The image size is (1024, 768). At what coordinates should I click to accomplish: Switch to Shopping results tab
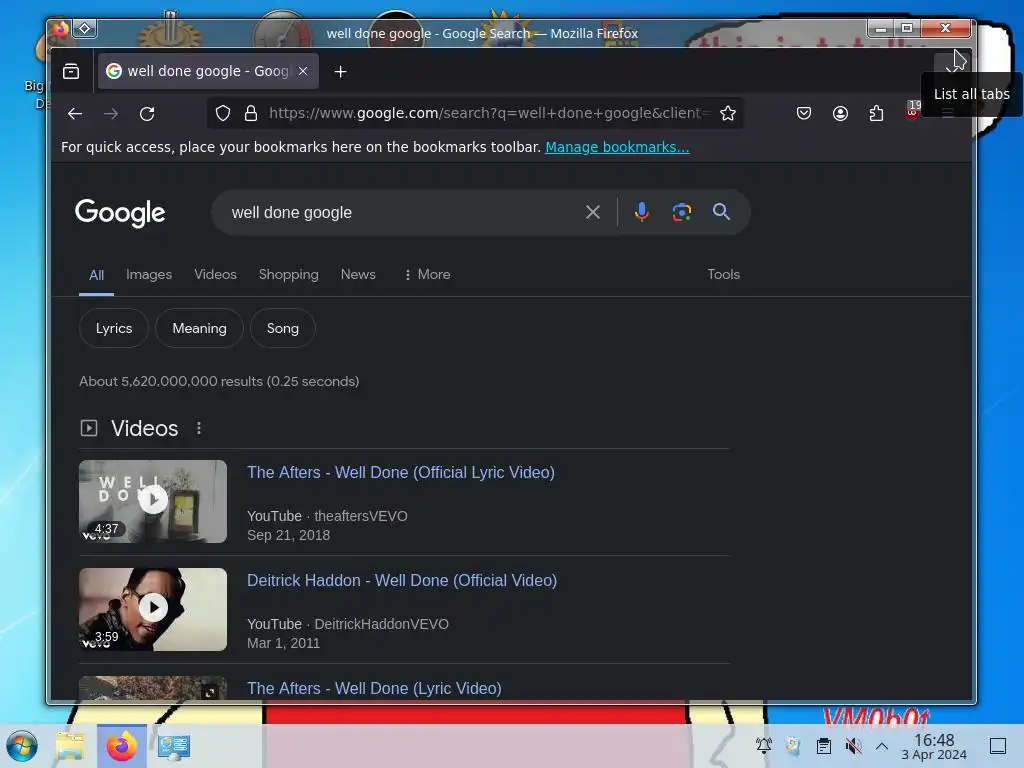coord(289,274)
